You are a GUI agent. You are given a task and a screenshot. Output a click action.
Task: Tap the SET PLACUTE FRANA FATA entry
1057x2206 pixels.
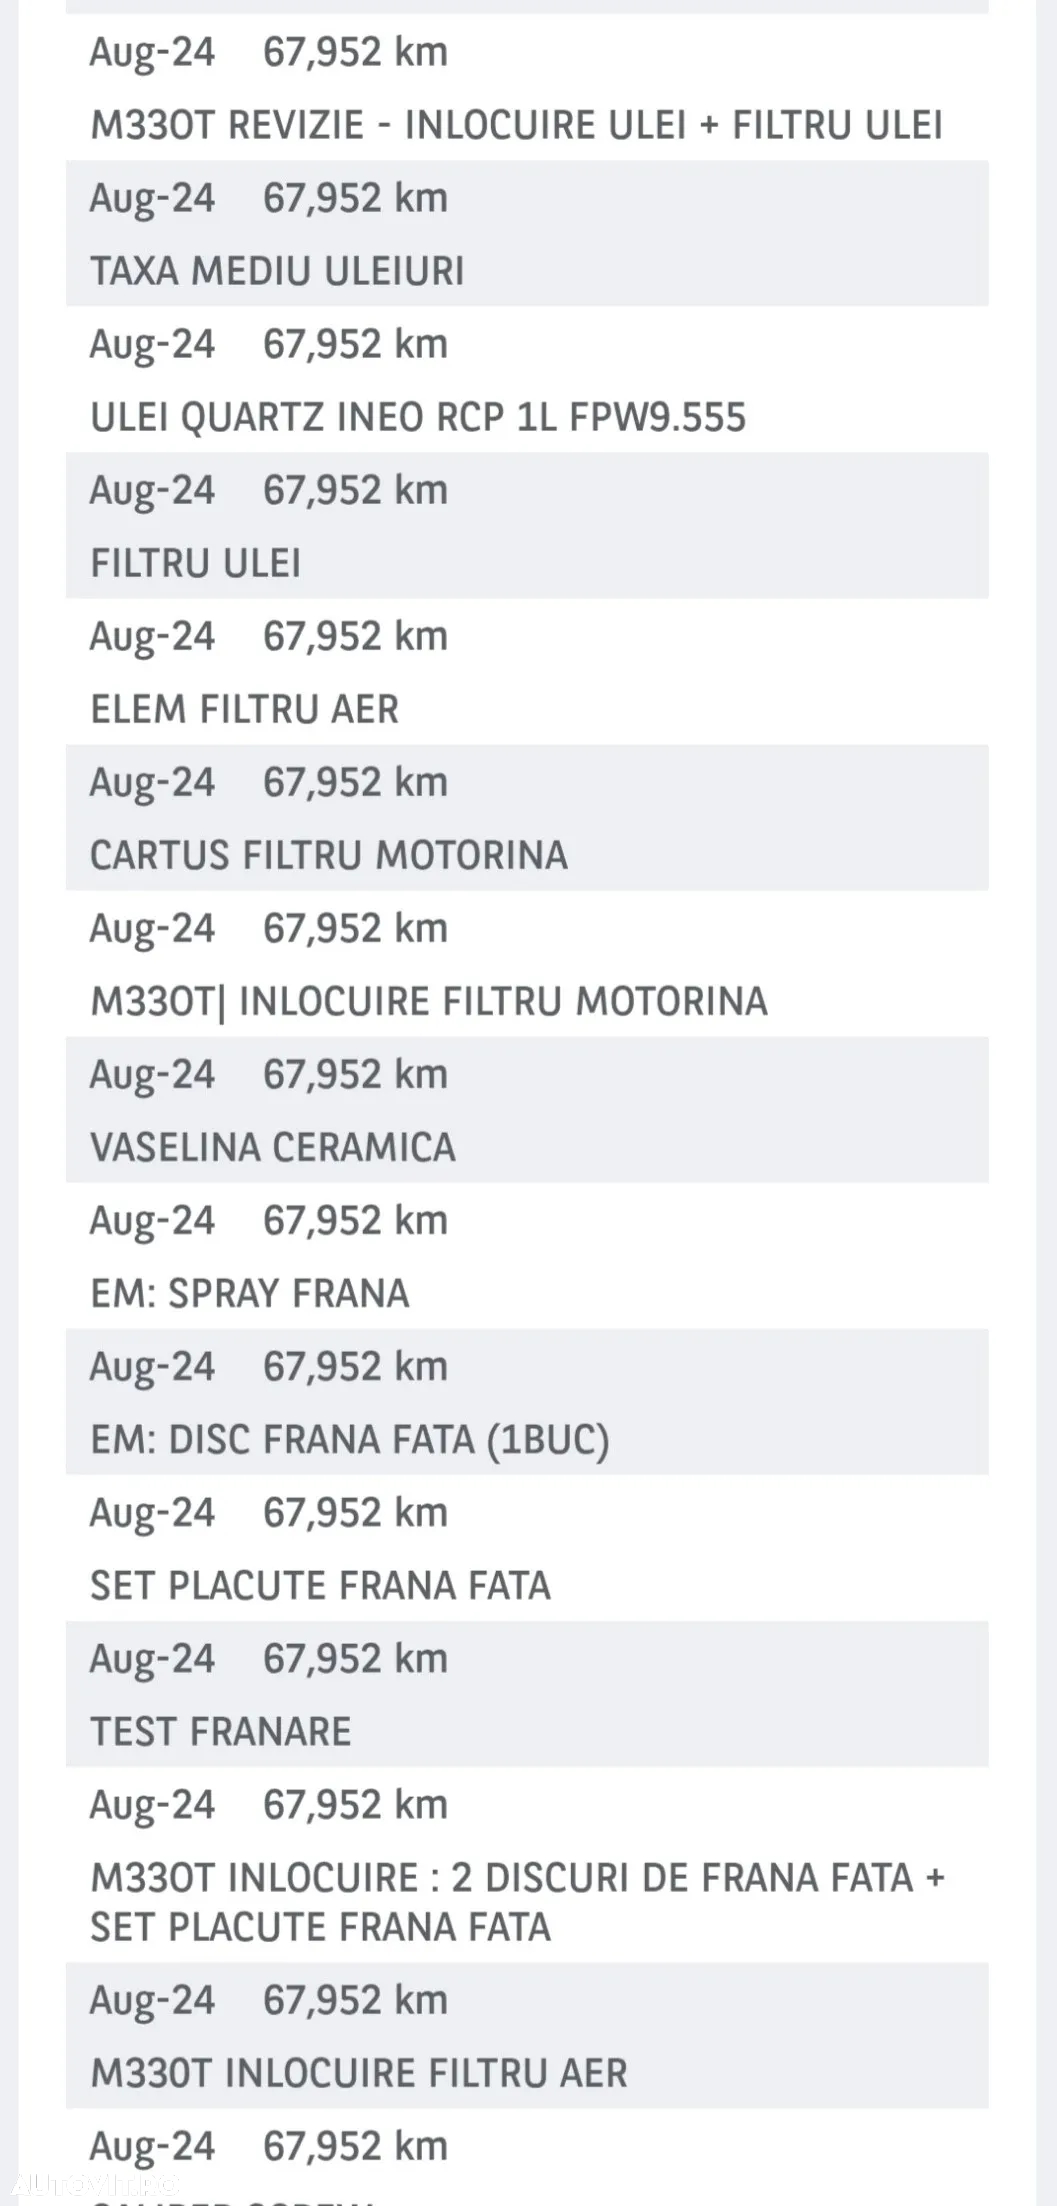coord(527,1547)
